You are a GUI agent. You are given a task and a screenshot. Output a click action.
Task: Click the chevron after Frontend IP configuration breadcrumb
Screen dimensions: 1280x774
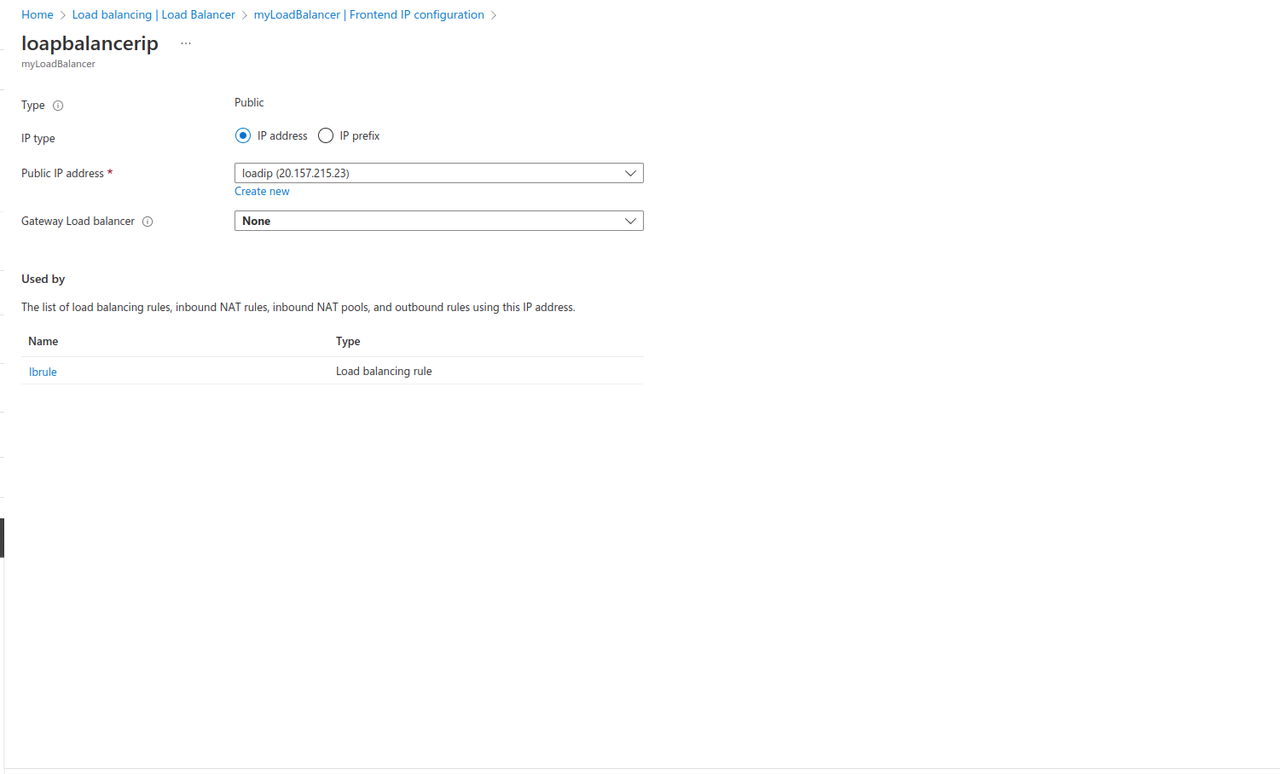coord(492,14)
